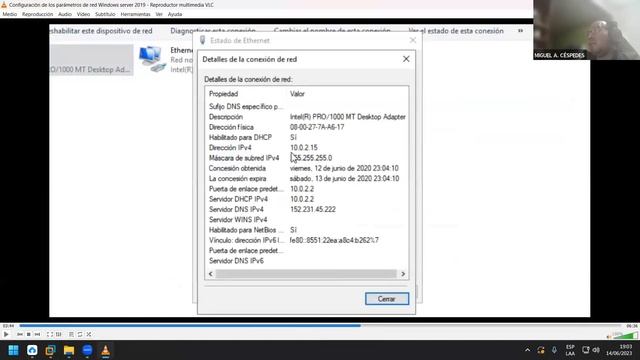Expand hidden system tray icons

pos(527,350)
